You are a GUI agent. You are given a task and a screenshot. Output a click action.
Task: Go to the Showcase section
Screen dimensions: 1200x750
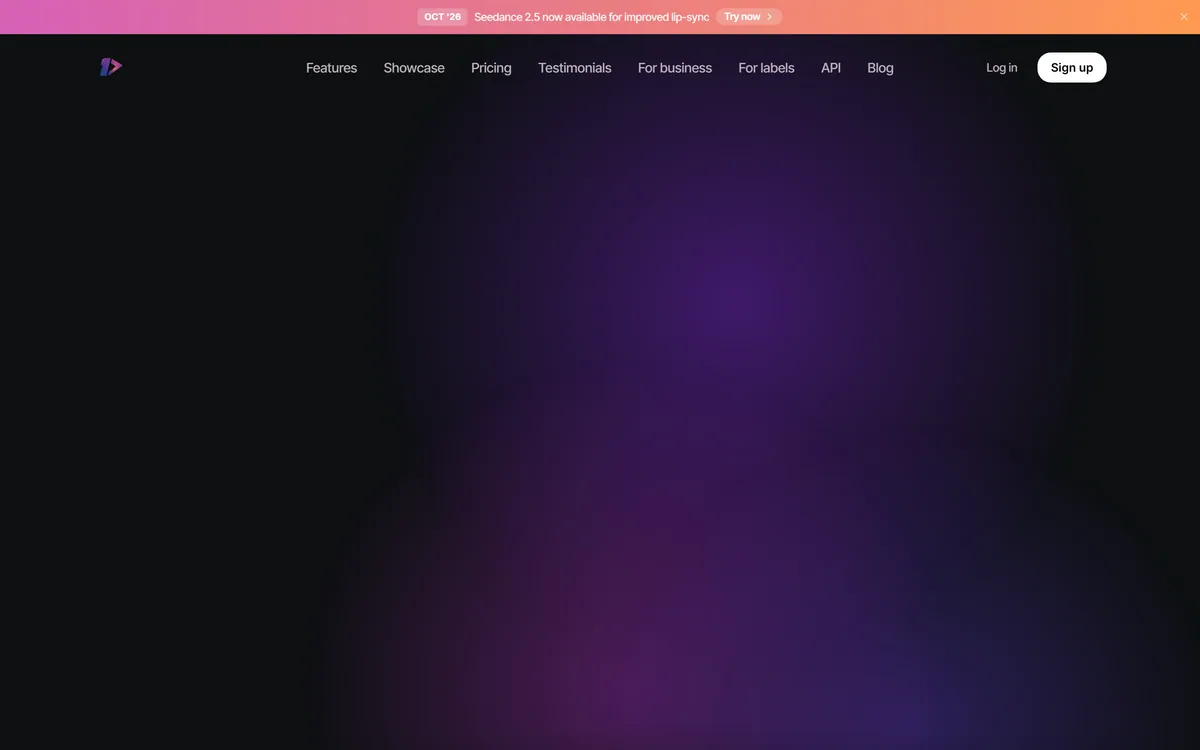(414, 68)
